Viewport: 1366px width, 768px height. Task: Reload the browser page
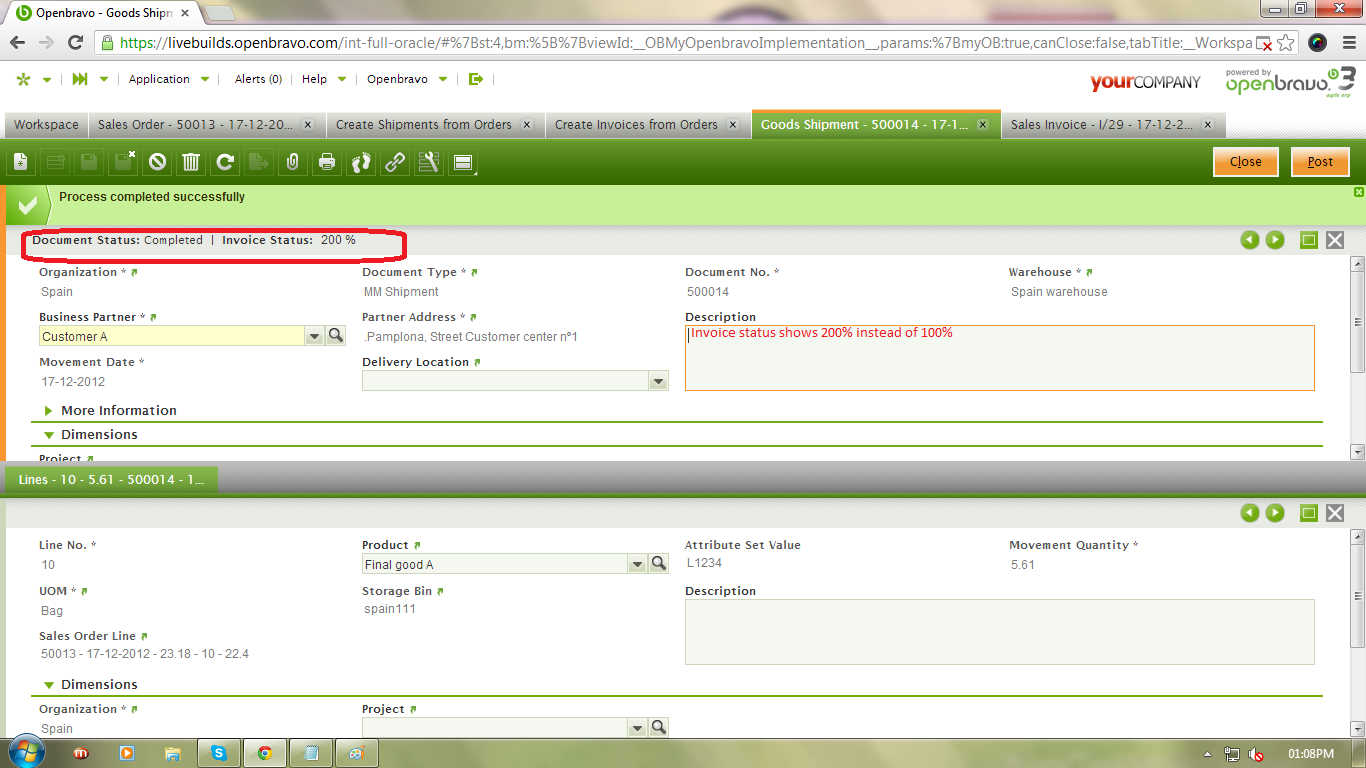[75, 43]
